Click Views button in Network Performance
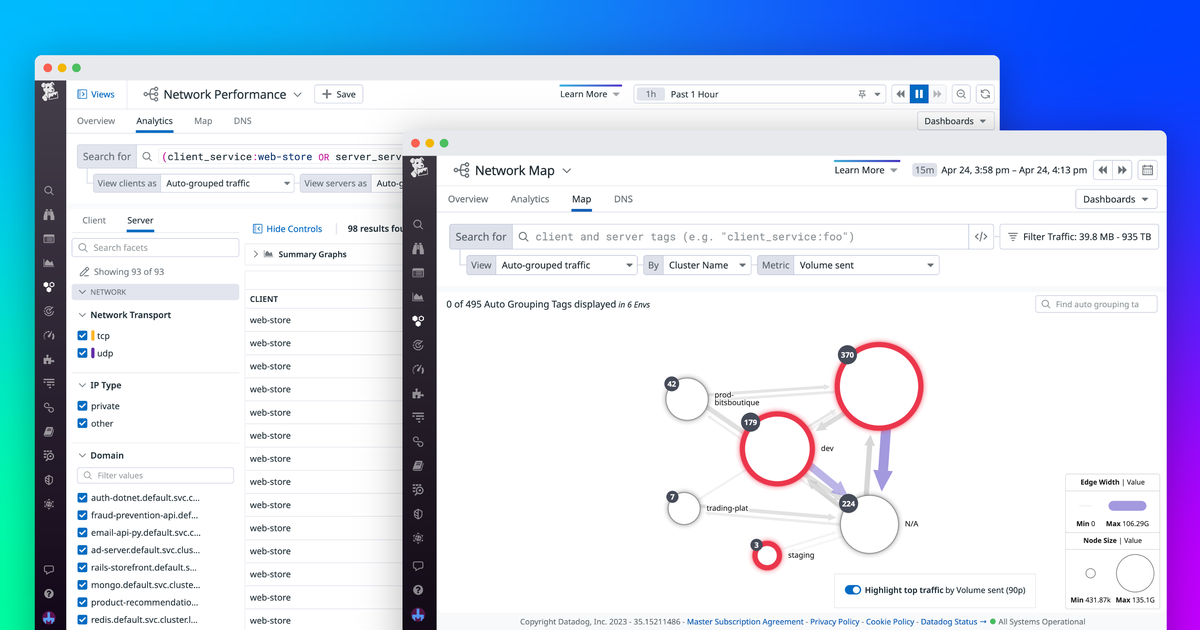This screenshot has width=1200, height=630. 96,94
